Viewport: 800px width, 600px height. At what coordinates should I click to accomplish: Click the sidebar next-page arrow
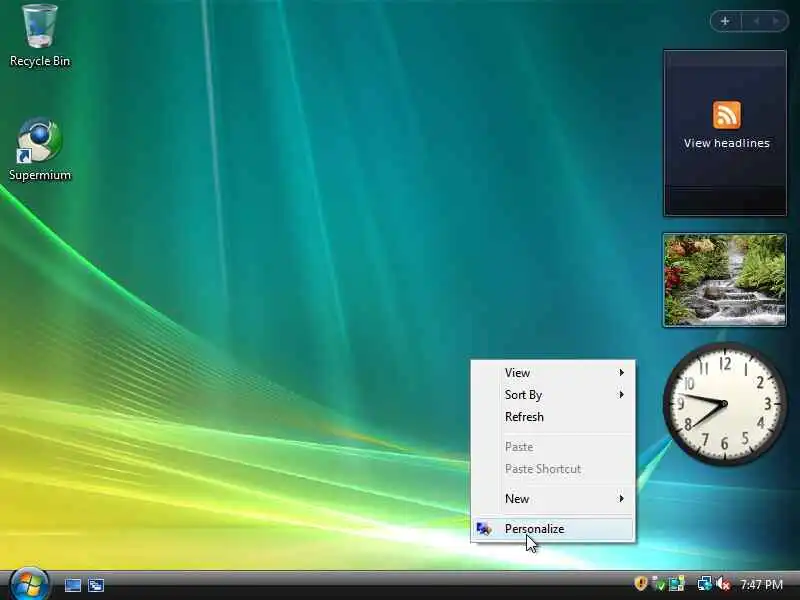pos(776,21)
